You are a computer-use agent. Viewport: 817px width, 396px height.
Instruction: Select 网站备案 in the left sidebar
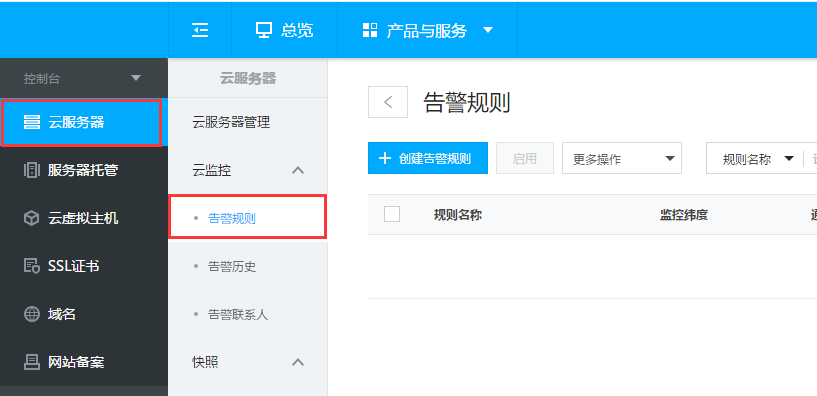pyautogui.click(x=84, y=362)
